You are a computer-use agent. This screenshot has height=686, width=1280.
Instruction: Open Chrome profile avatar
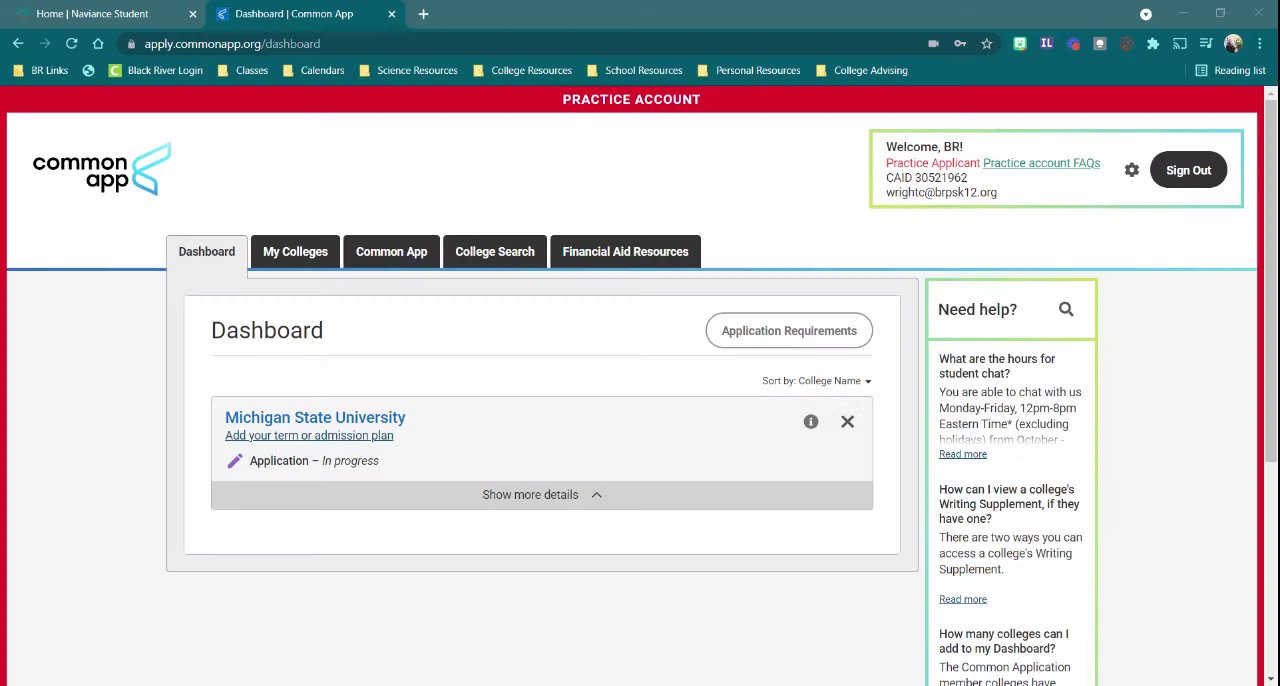[x=1233, y=44]
